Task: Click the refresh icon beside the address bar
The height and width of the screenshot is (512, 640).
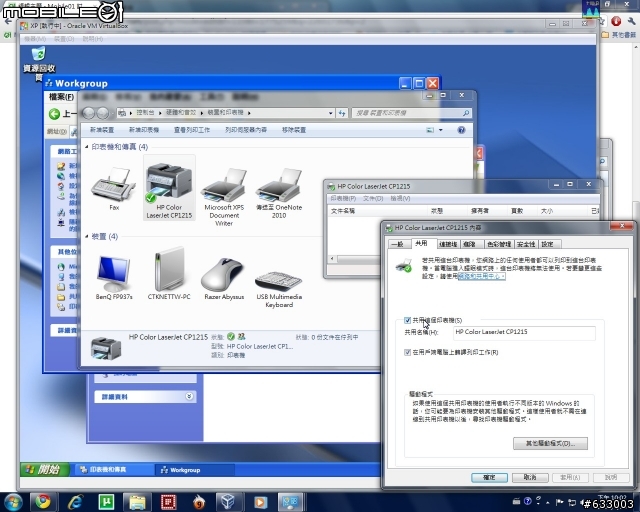Action: tap(342, 113)
